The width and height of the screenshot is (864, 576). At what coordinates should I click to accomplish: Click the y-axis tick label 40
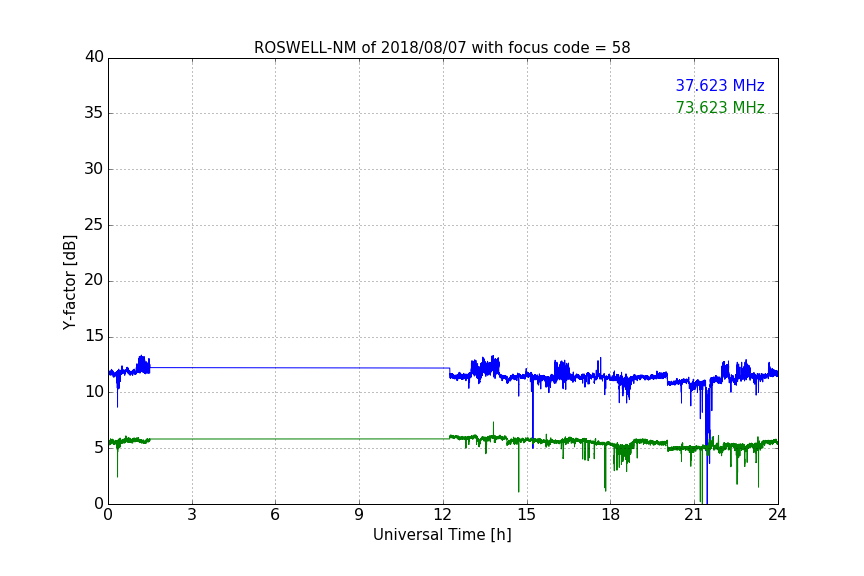[x=94, y=57]
